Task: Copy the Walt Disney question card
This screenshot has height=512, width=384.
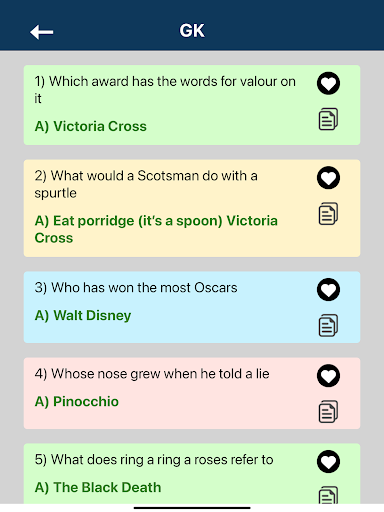Action: coord(328,325)
